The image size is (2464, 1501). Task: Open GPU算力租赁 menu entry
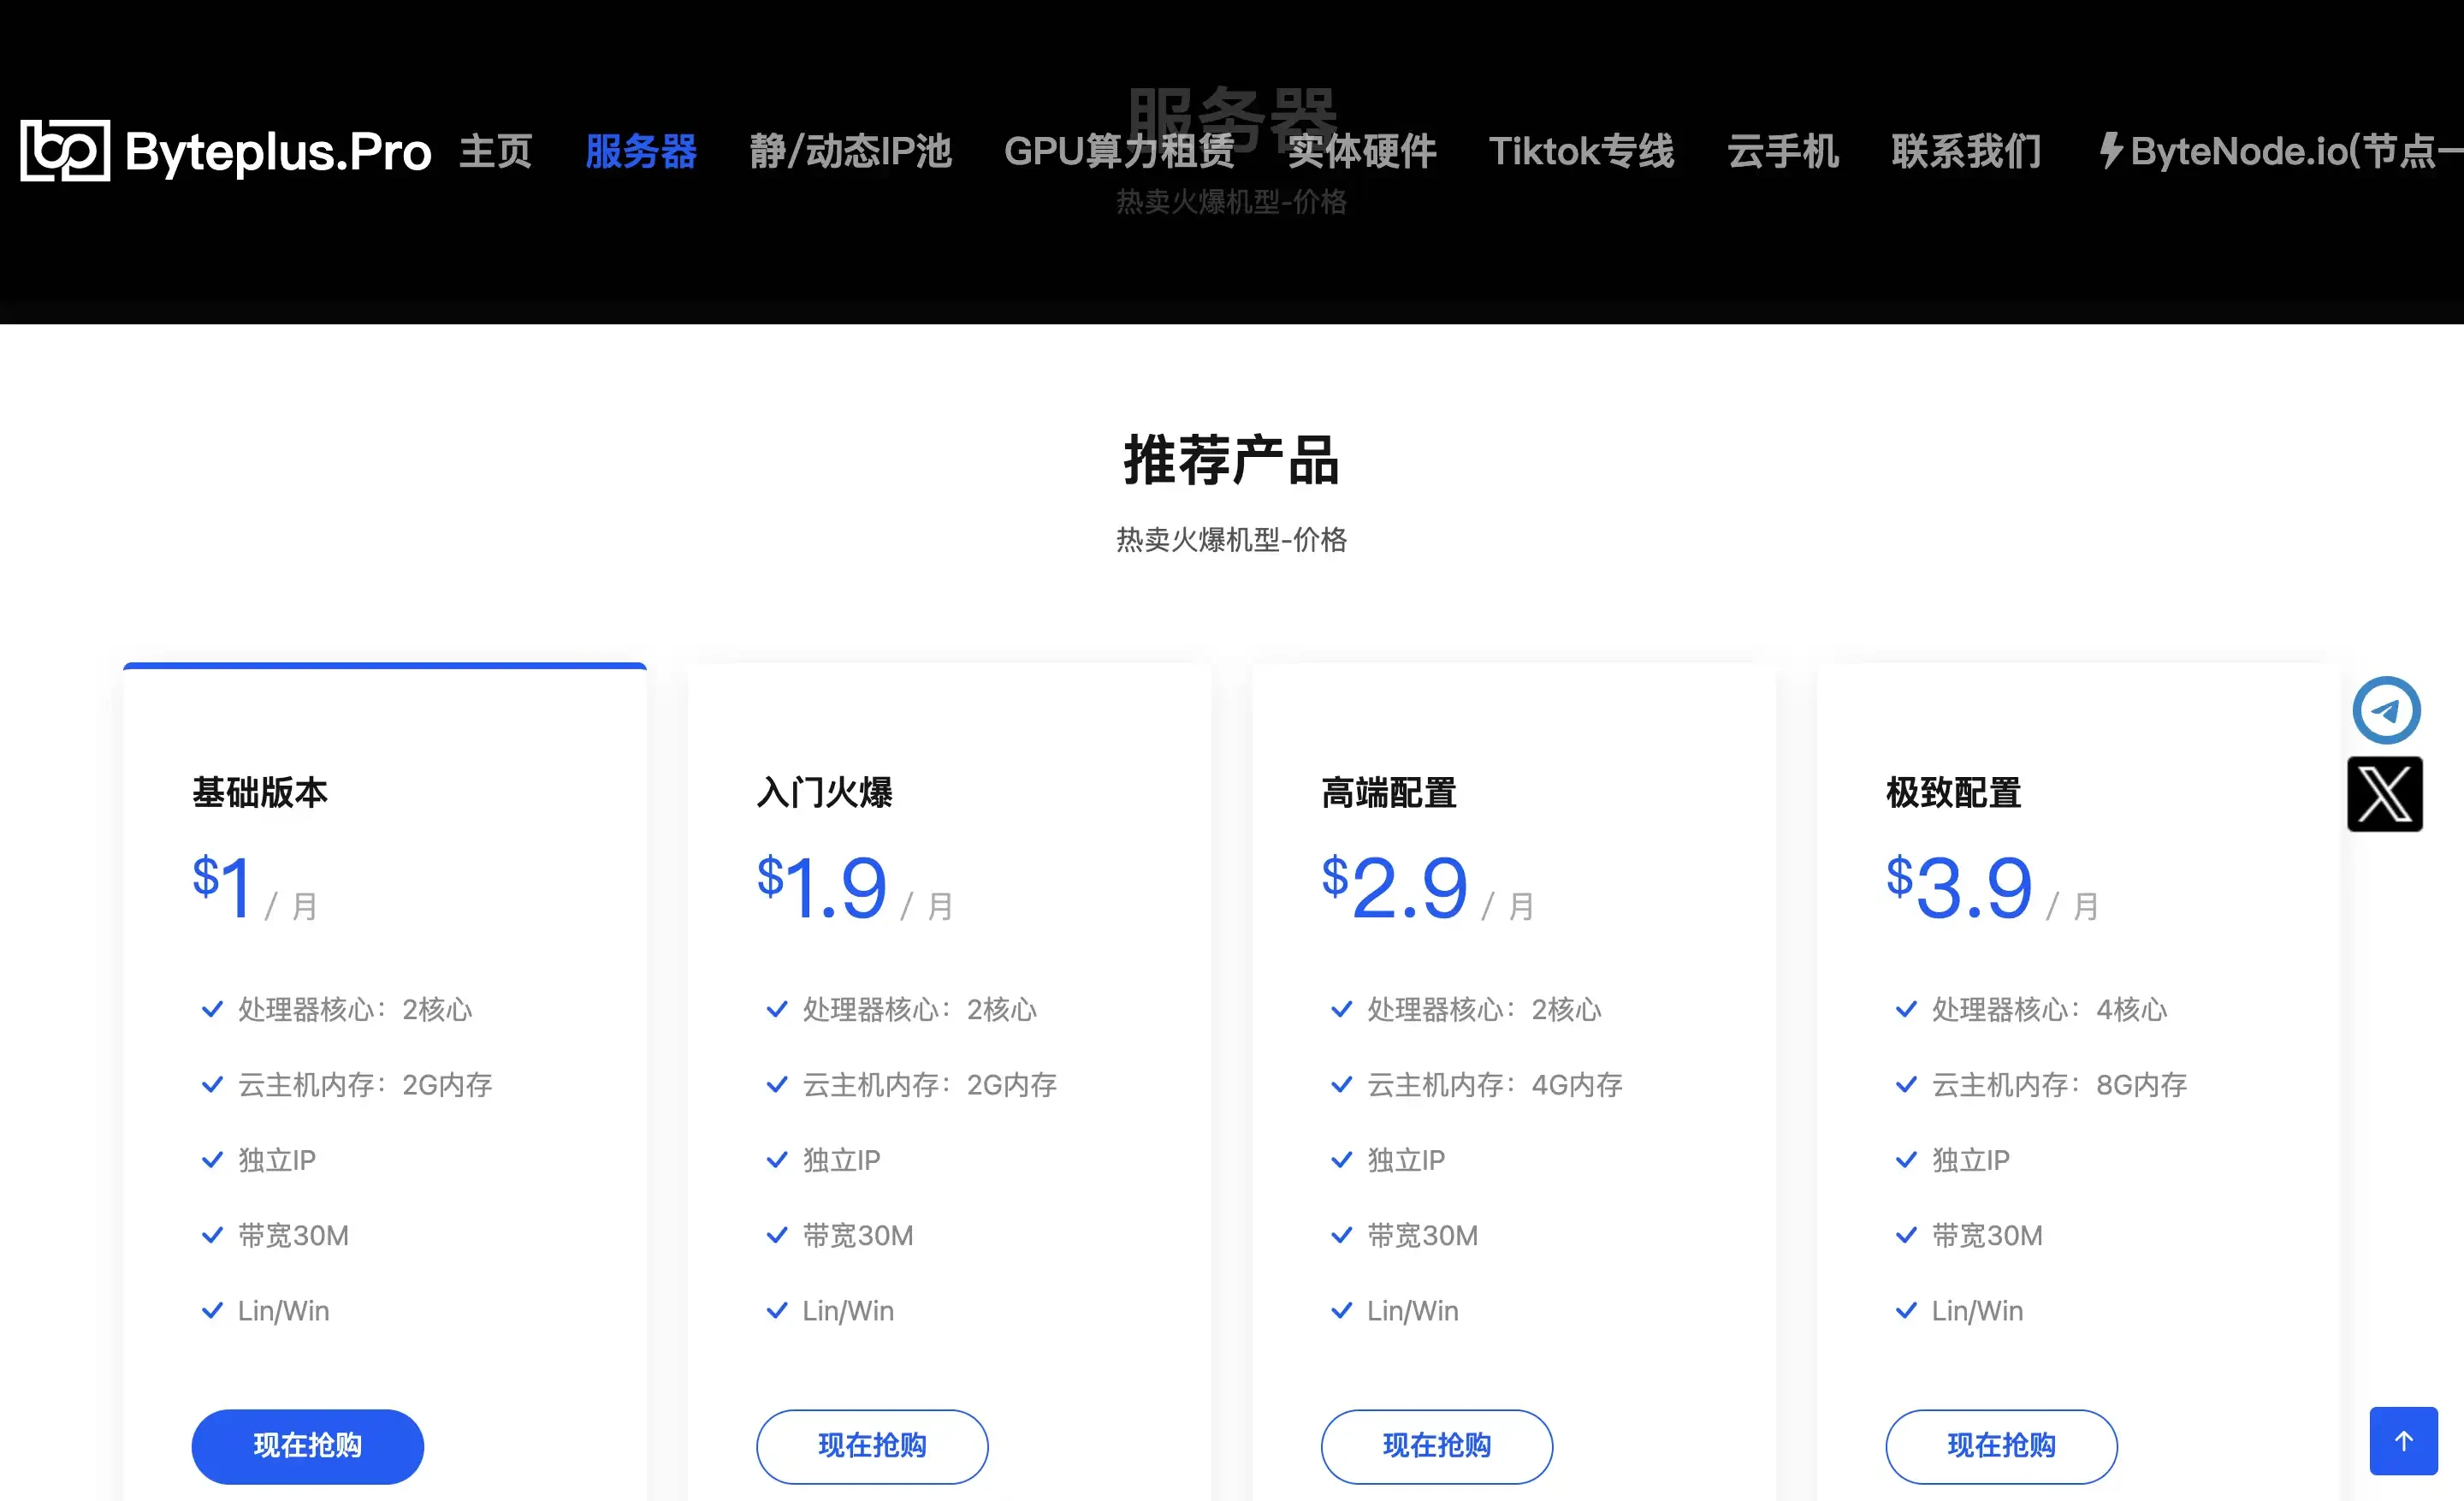1119,151
